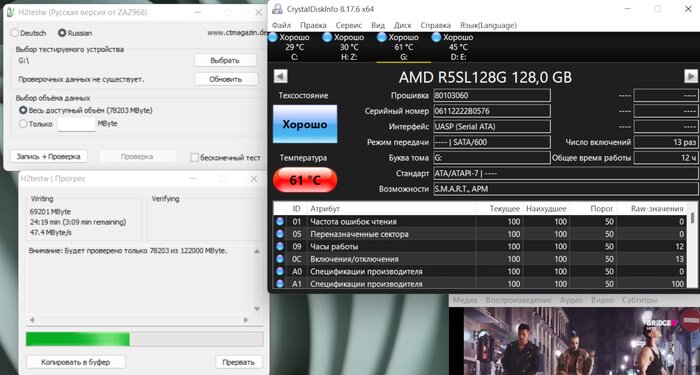The height and width of the screenshot is (375, 700).
Task: Click 'Атрибут' column header
Action: point(392,208)
